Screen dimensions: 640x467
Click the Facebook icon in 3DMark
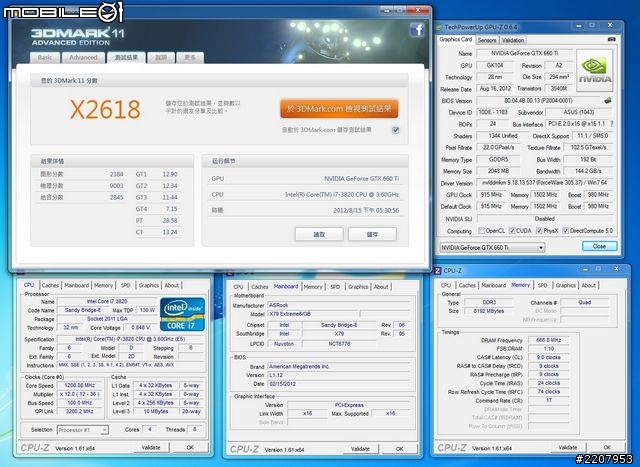(x=417, y=30)
